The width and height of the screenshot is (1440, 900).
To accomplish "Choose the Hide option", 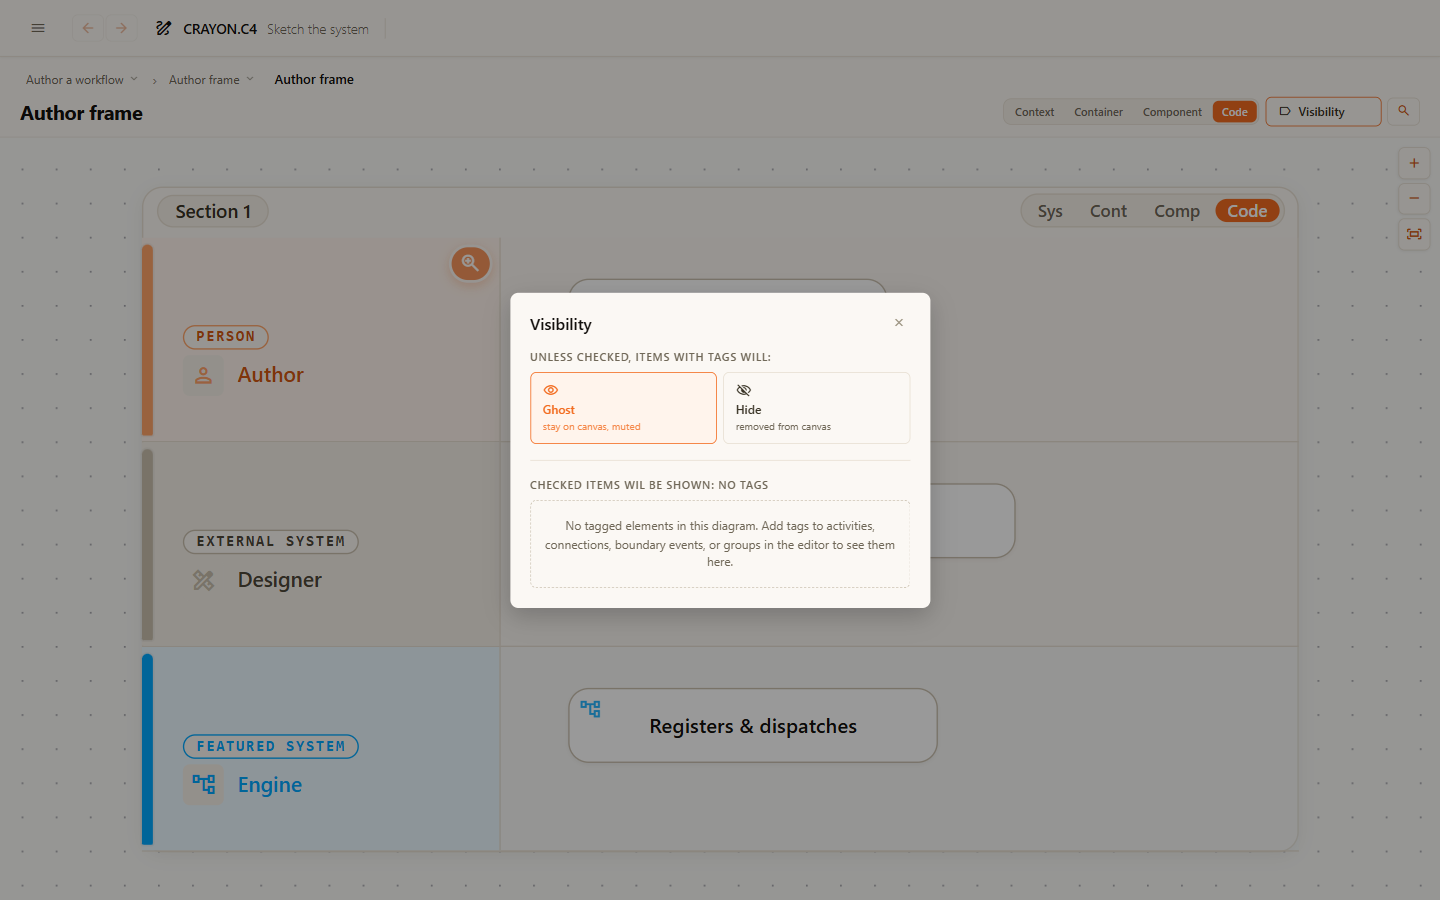I will (x=816, y=408).
